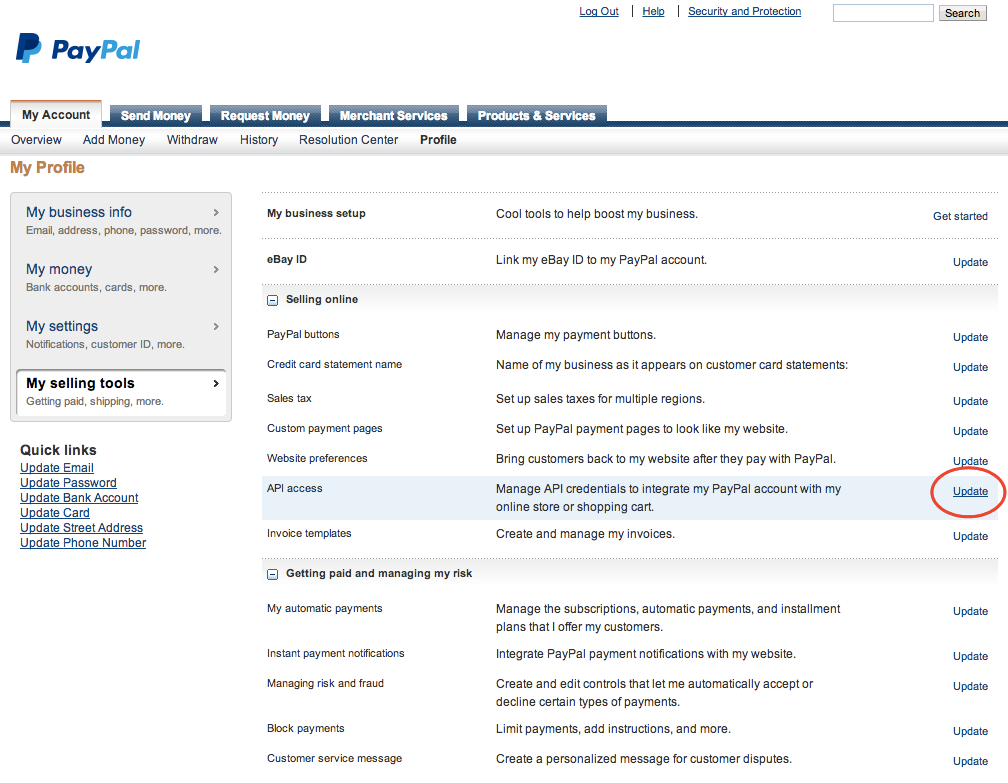The width and height of the screenshot is (1008, 783).
Task: Click the Invoice templates row label
Action: [x=309, y=534]
